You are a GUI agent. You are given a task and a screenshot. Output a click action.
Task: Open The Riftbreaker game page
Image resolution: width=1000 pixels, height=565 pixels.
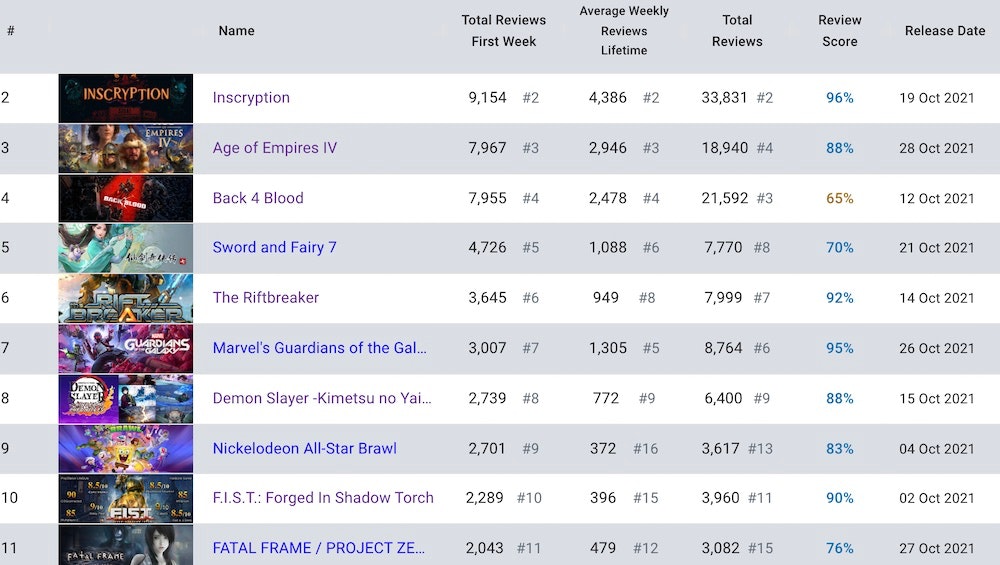coord(266,298)
